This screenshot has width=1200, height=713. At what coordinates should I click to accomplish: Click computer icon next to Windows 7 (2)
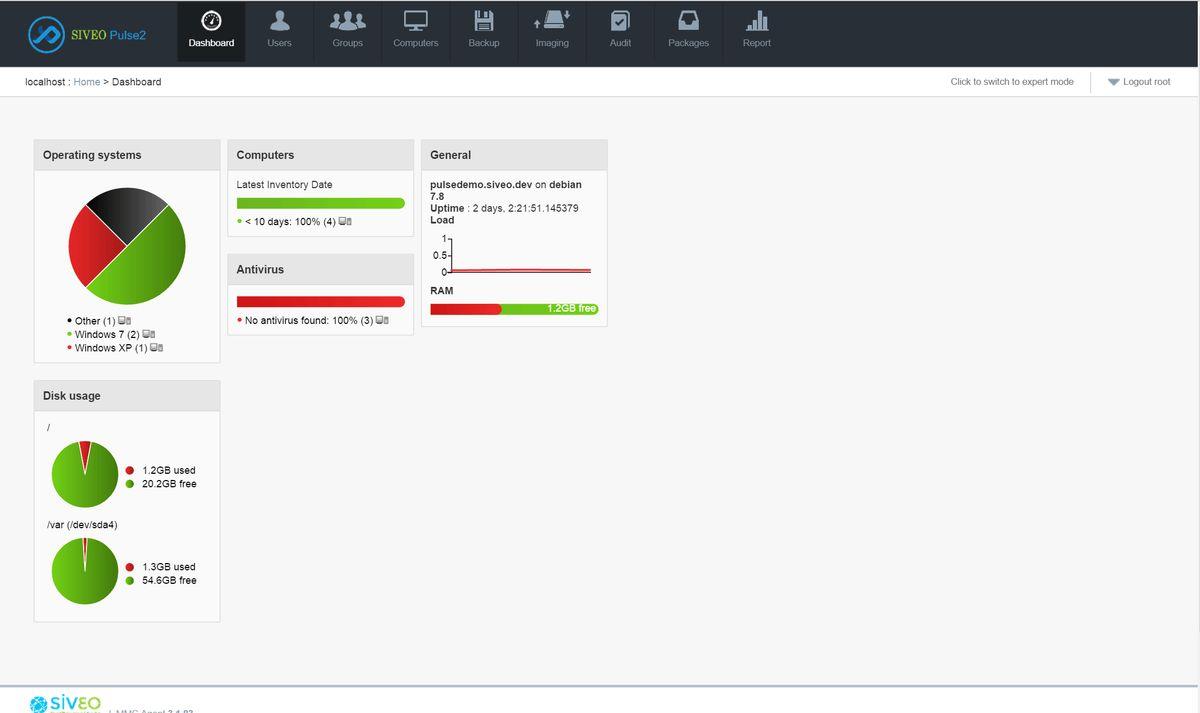click(149, 334)
